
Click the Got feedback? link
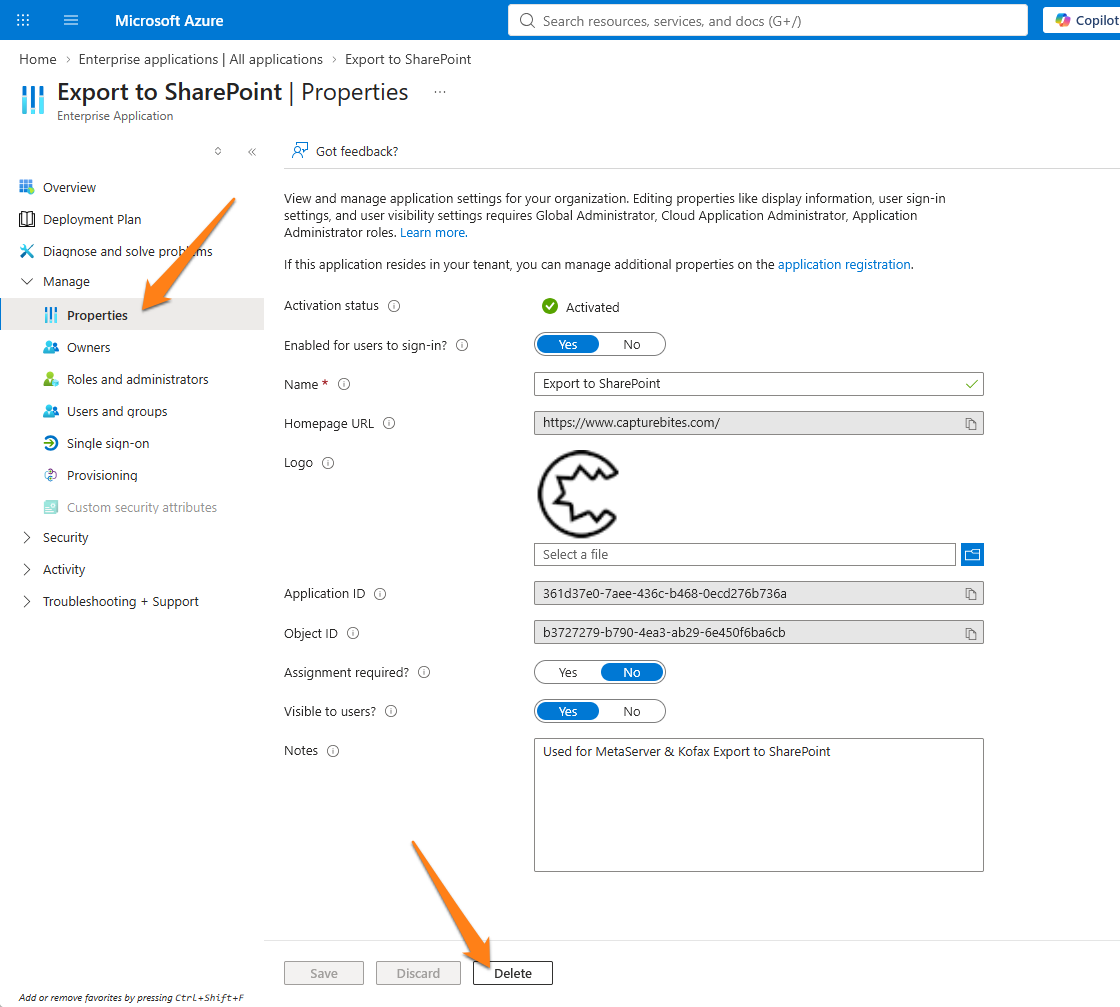click(x=357, y=151)
